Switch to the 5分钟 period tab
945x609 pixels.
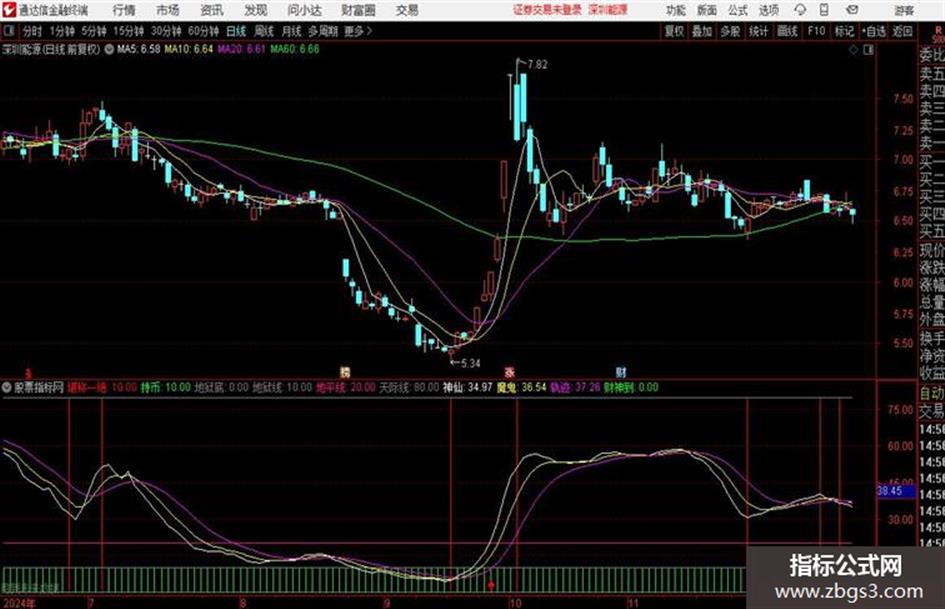pos(93,31)
